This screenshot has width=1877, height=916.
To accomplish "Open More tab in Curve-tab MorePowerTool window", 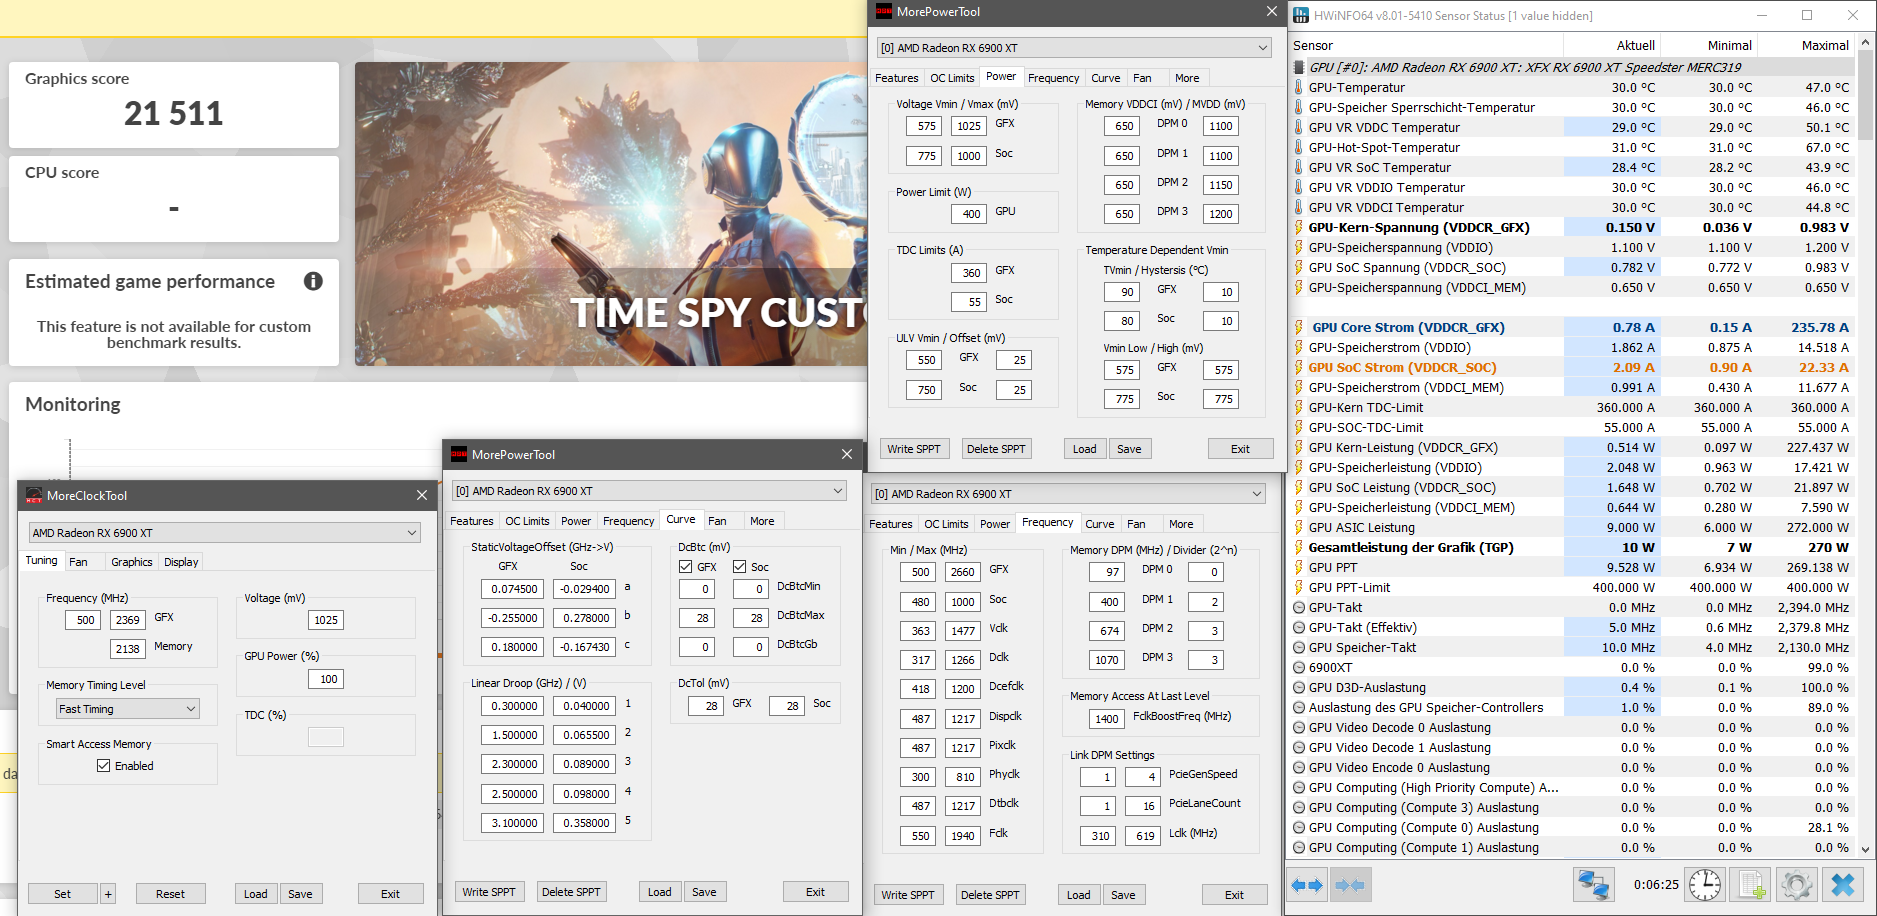I will tap(762, 521).
